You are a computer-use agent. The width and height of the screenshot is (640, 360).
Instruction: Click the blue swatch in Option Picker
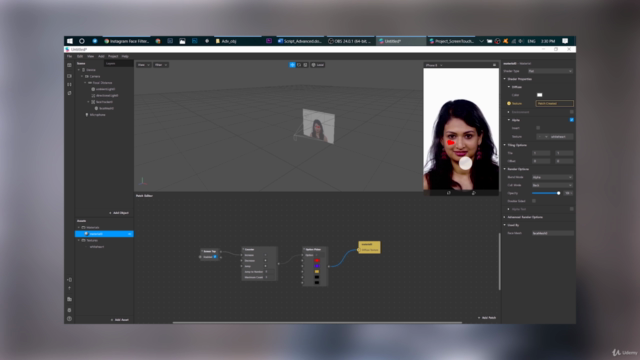click(x=317, y=266)
